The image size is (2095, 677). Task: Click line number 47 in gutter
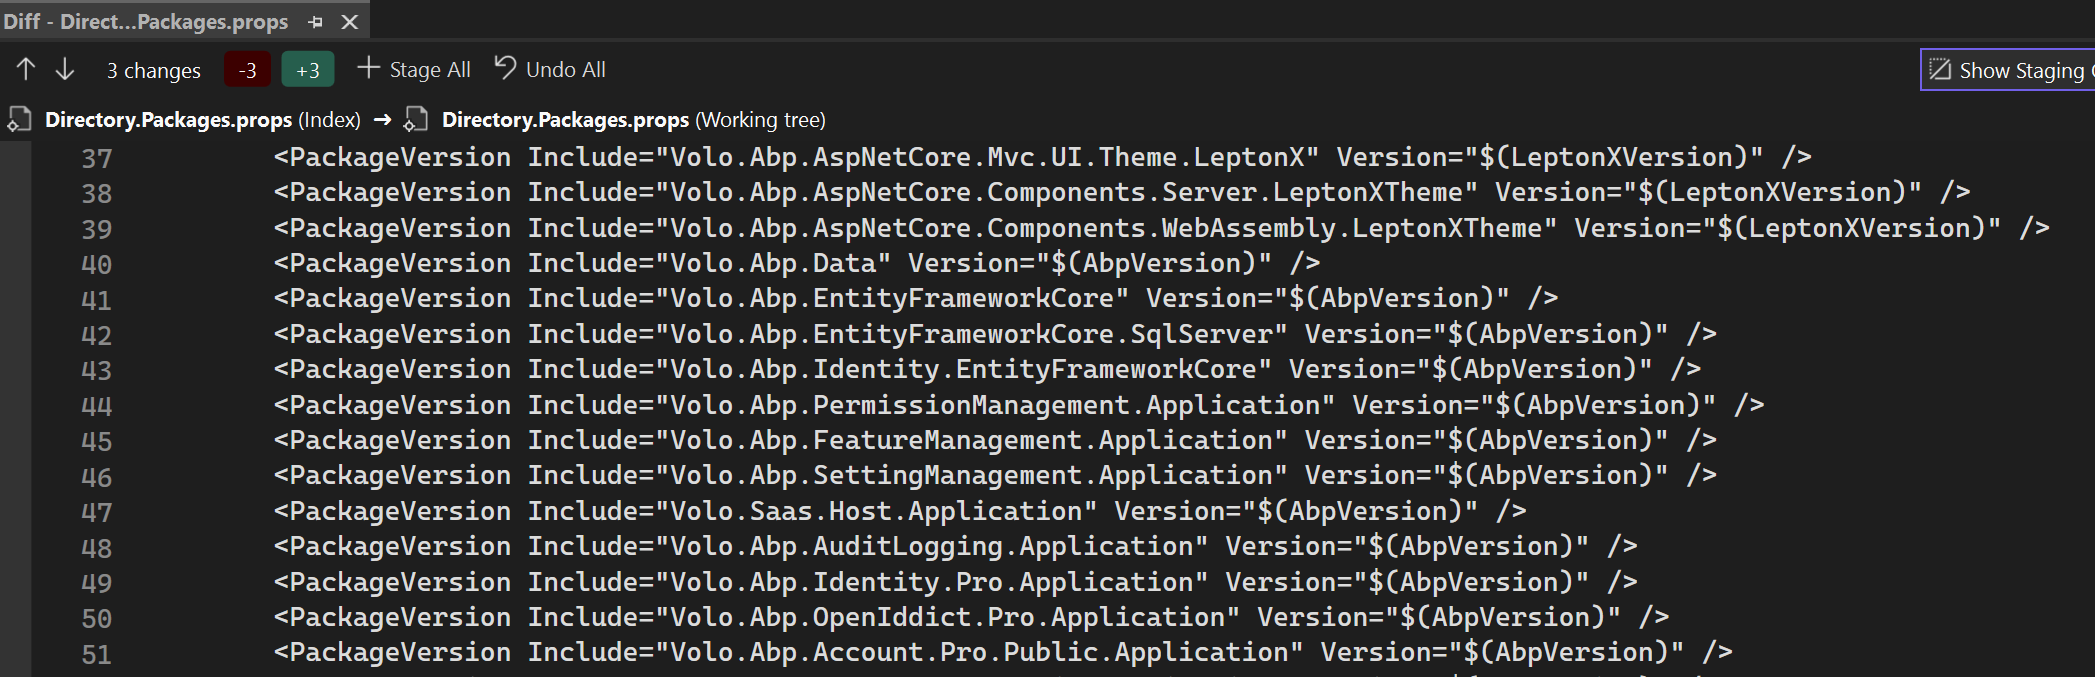tap(96, 513)
